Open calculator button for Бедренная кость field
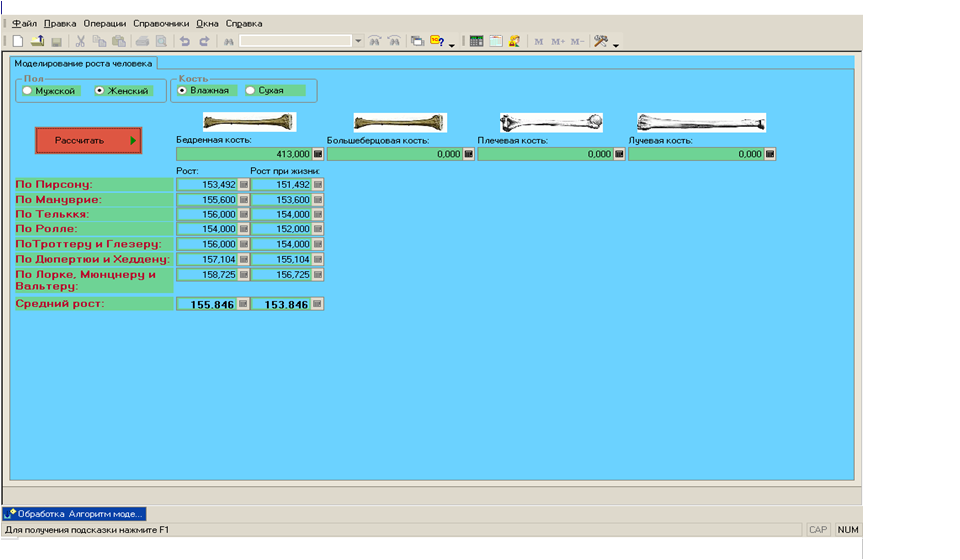 coord(318,155)
